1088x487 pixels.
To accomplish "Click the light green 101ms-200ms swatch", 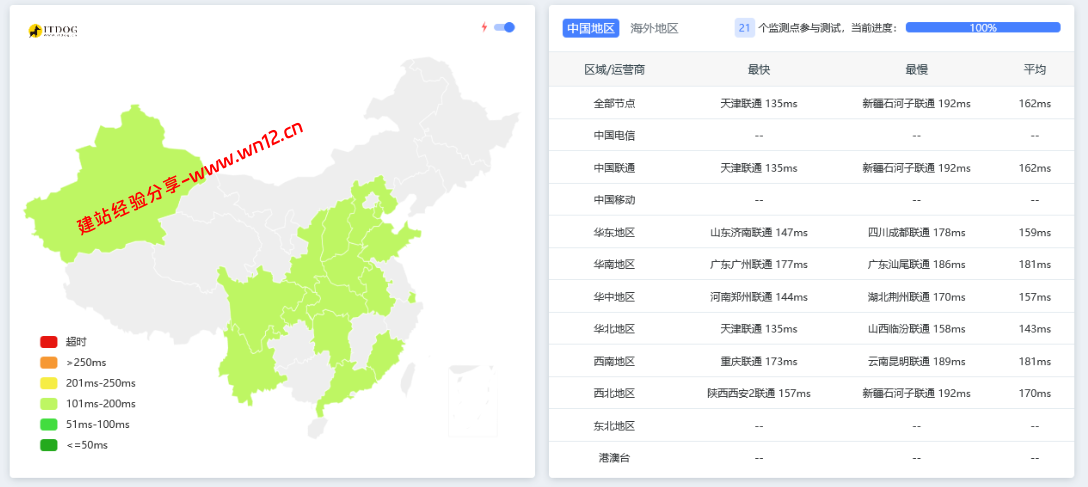I will (x=49, y=404).
